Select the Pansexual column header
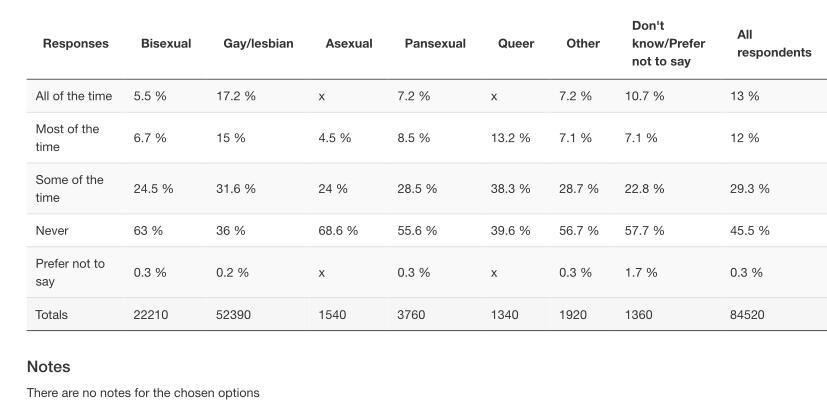The height and width of the screenshot is (412, 827). [435, 44]
